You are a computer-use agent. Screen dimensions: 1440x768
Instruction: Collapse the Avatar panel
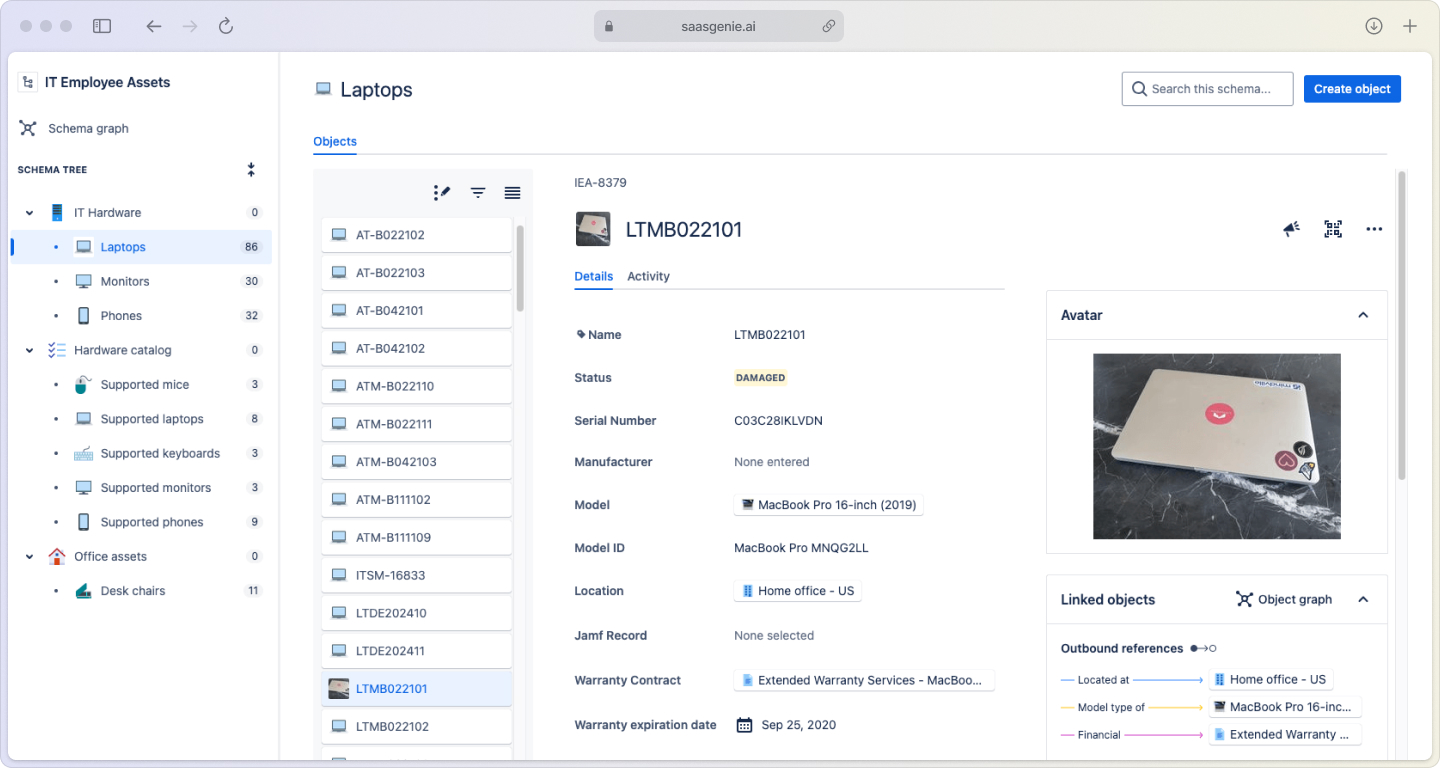(x=1363, y=315)
